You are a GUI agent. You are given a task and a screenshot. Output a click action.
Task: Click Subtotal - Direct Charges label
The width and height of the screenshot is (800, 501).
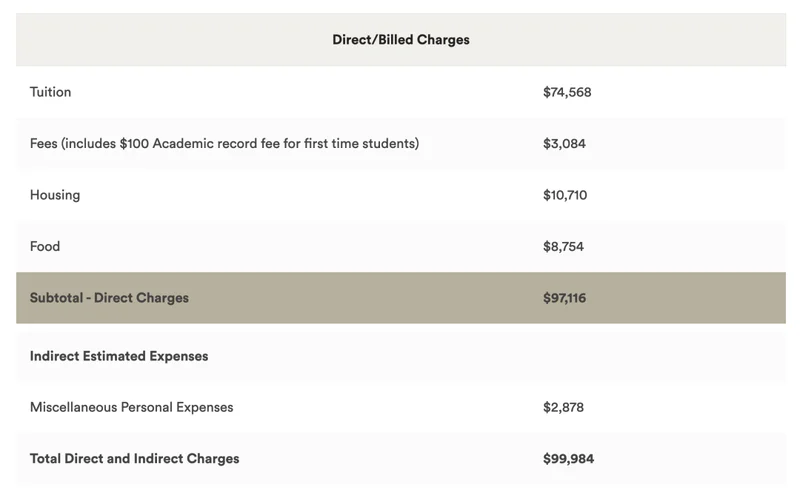(x=109, y=298)
